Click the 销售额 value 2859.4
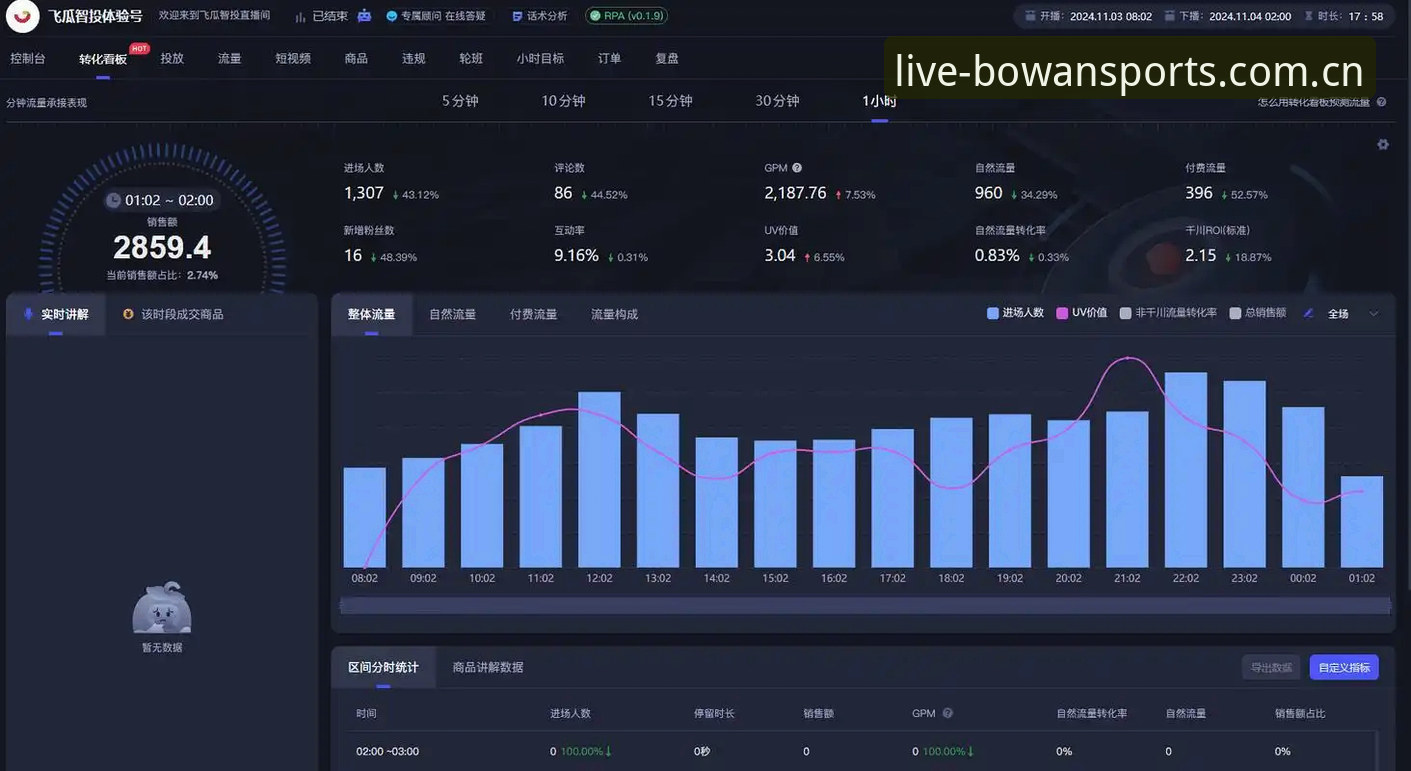 coord(162,247)
